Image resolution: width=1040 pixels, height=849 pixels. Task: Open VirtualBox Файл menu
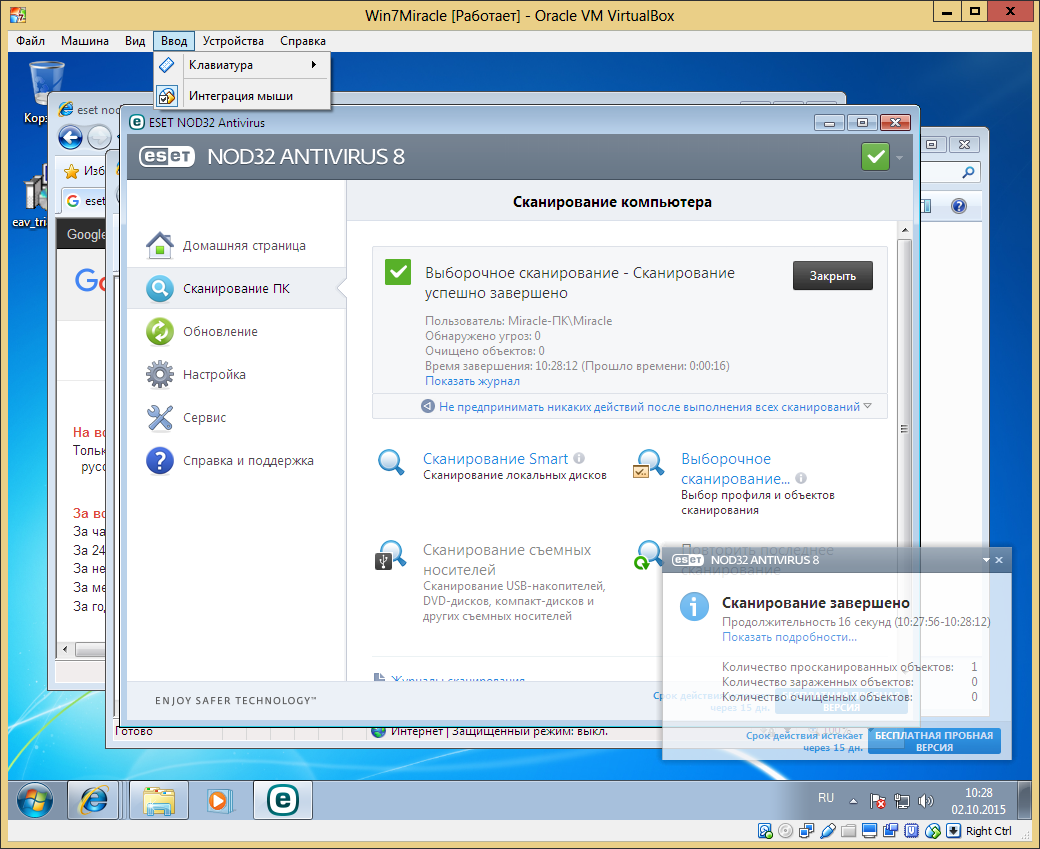coord(31,41)
